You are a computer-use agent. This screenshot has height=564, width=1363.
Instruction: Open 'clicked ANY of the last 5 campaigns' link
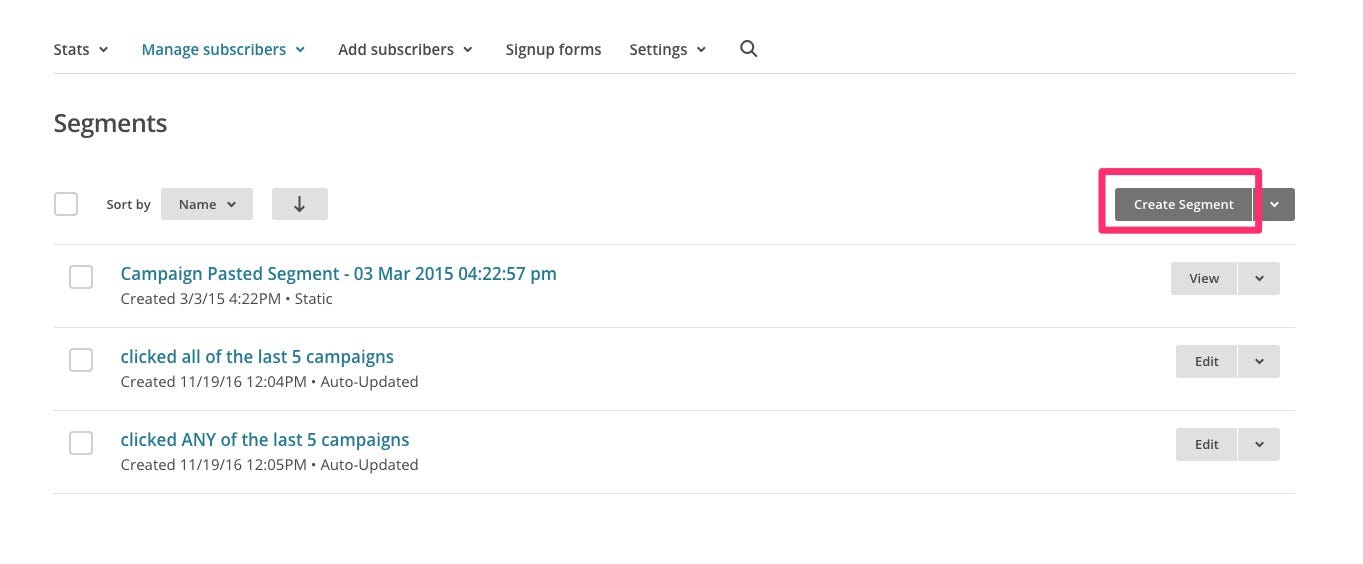[x=265, y=440]
